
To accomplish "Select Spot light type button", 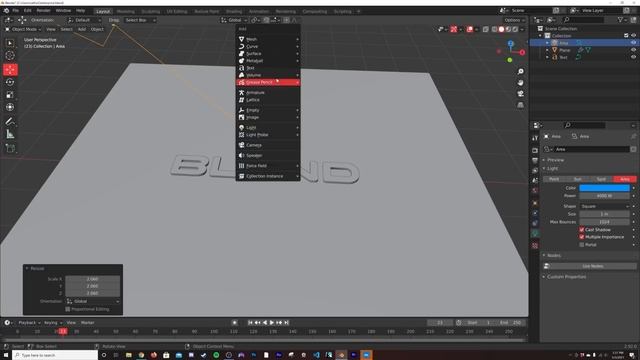I will click(601, 179).
